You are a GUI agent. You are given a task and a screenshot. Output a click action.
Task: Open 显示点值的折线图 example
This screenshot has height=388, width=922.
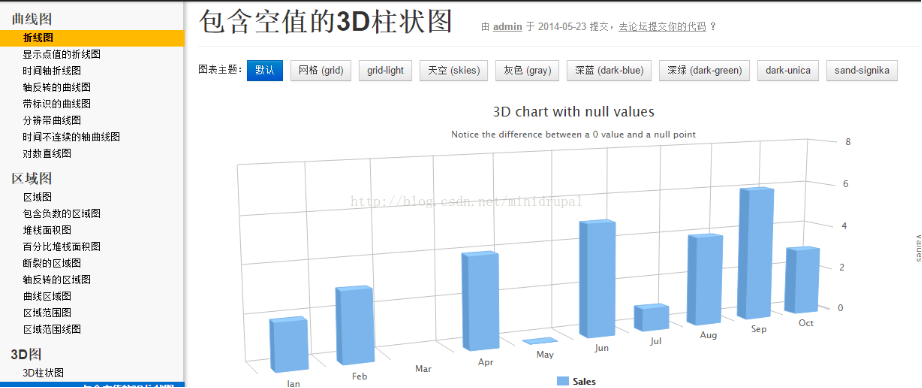(x=62, y=54)
